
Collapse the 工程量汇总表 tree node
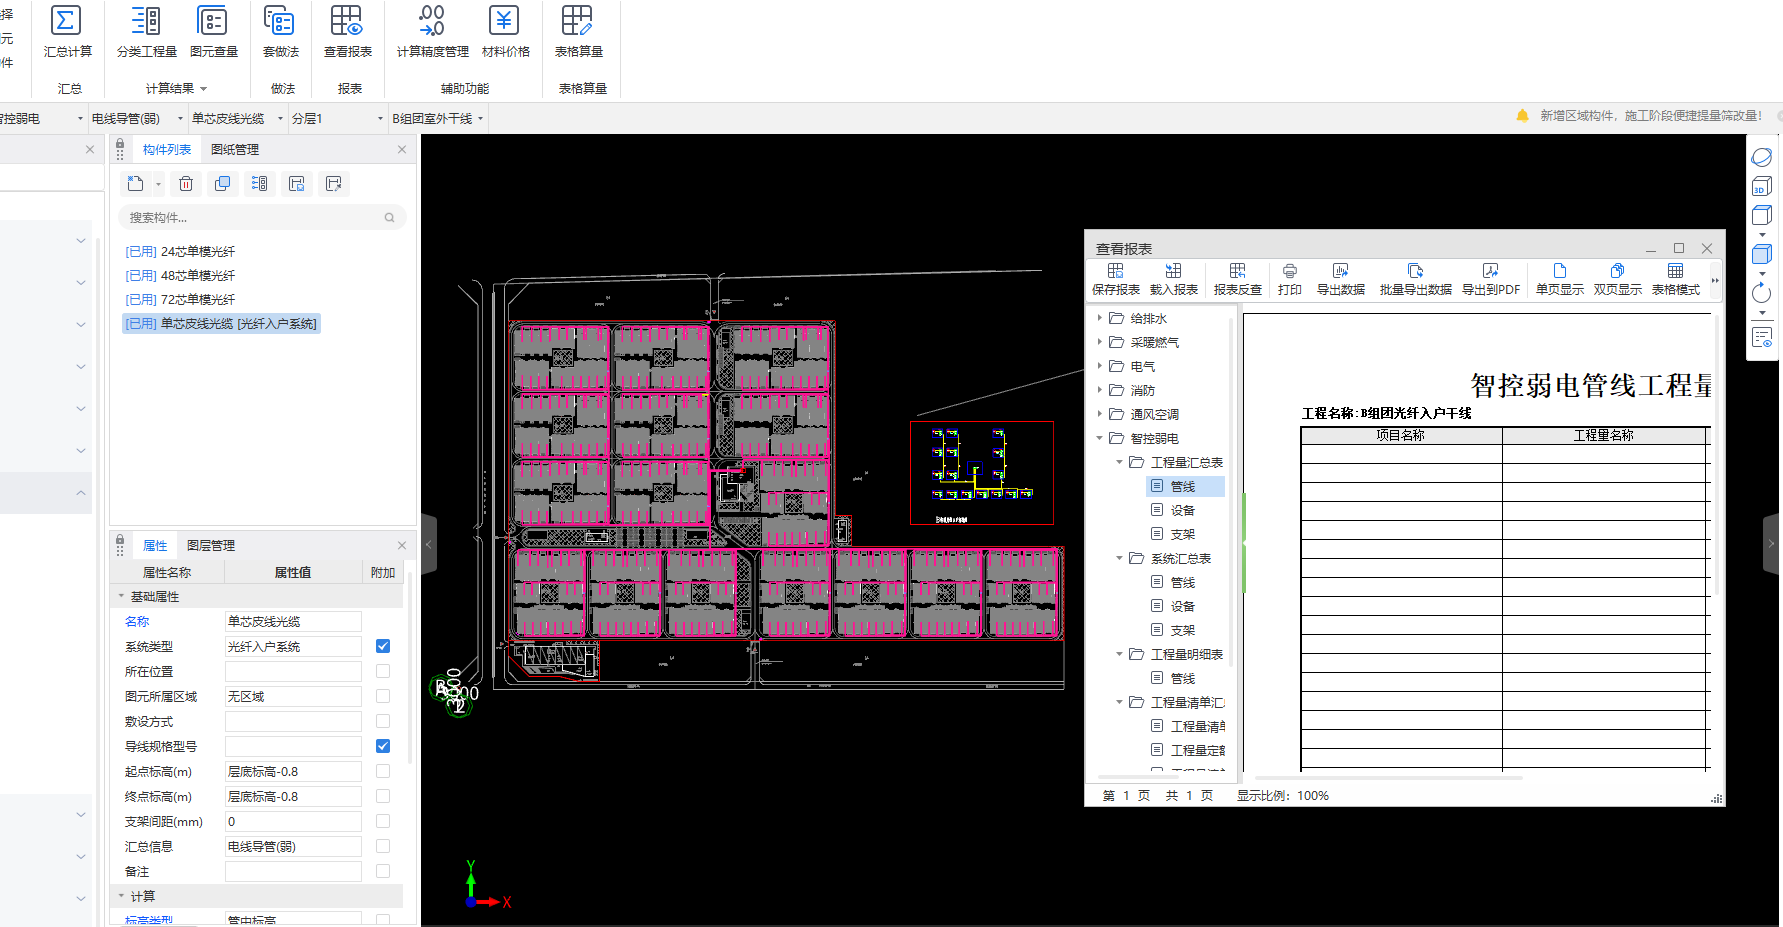(x=1120, y=462)
